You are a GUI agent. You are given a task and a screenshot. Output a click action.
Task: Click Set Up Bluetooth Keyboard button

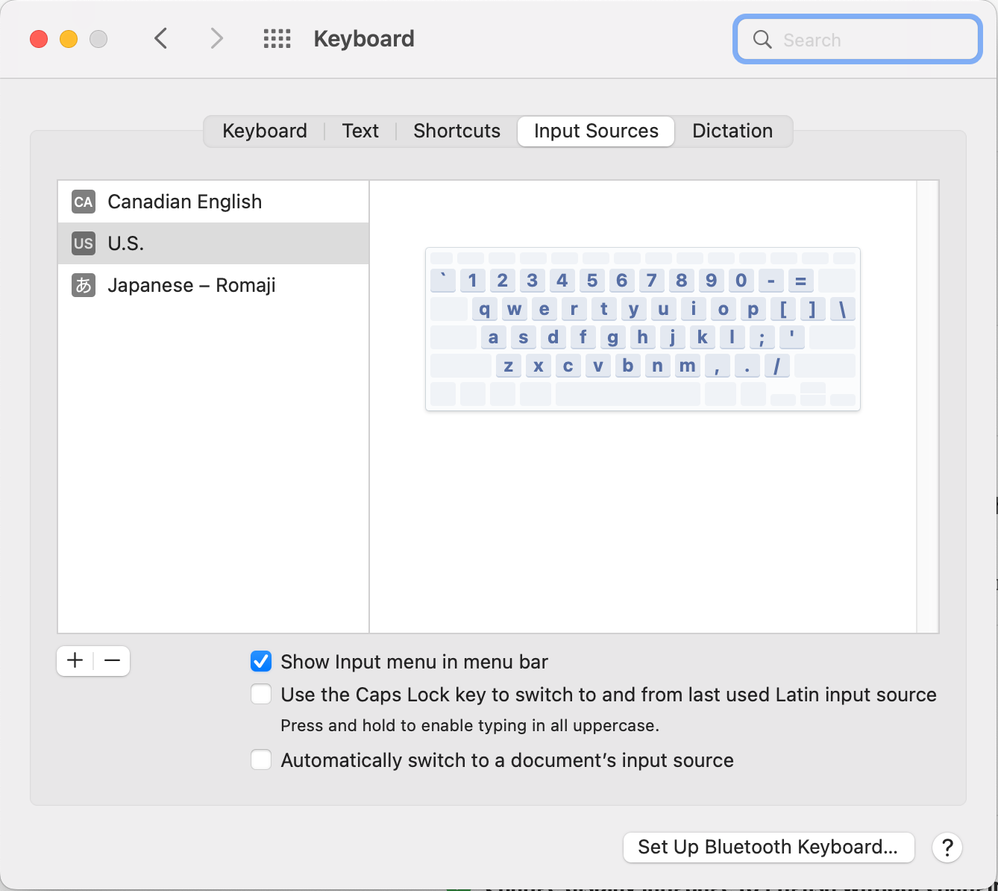[x=767, y=847]
